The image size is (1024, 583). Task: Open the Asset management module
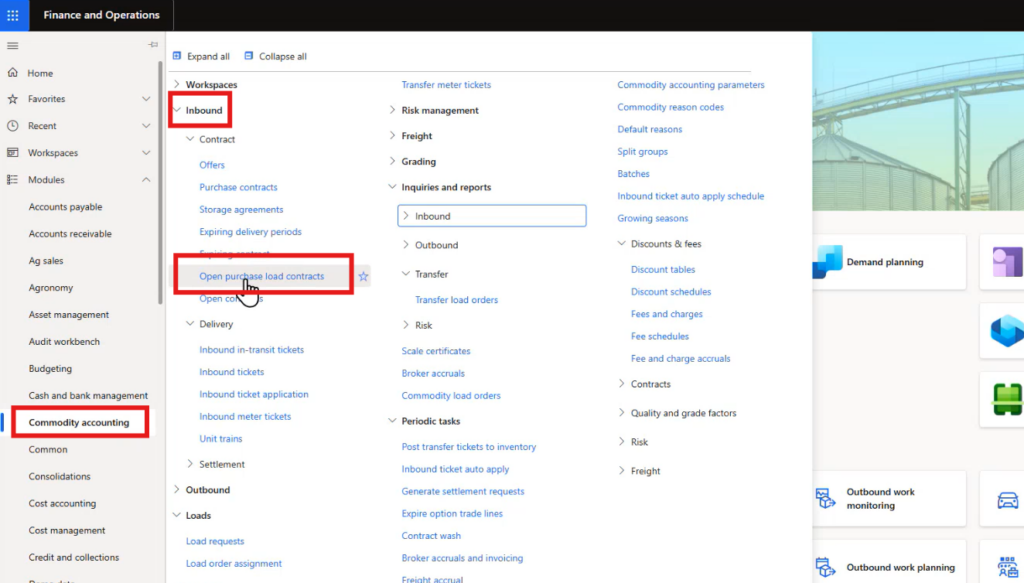click(x=69, y=315)
